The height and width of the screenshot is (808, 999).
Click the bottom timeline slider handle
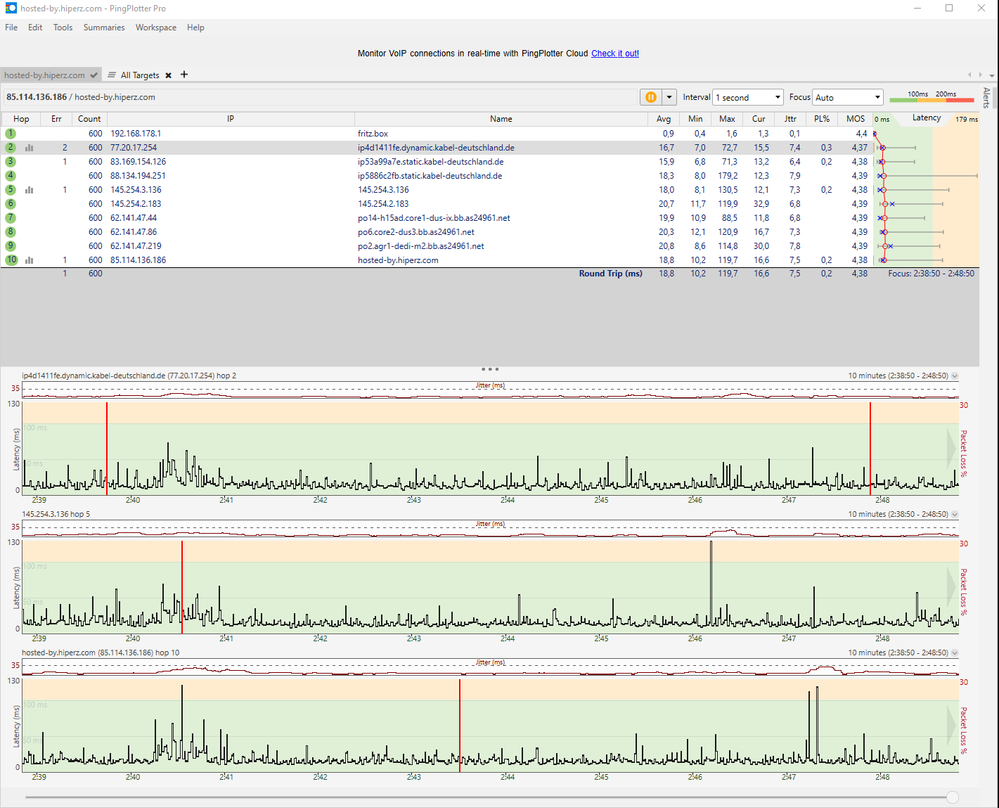(x=951, y=797)
